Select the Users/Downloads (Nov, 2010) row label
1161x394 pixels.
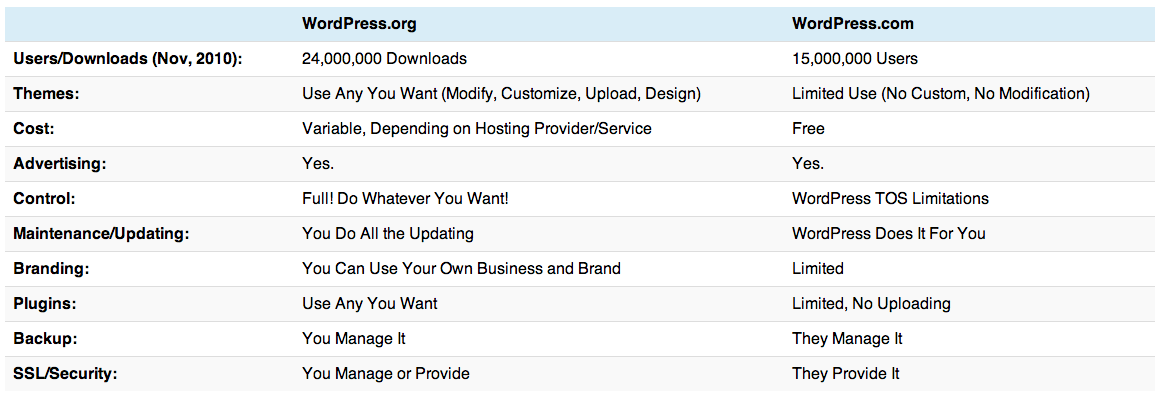(128, 59)
